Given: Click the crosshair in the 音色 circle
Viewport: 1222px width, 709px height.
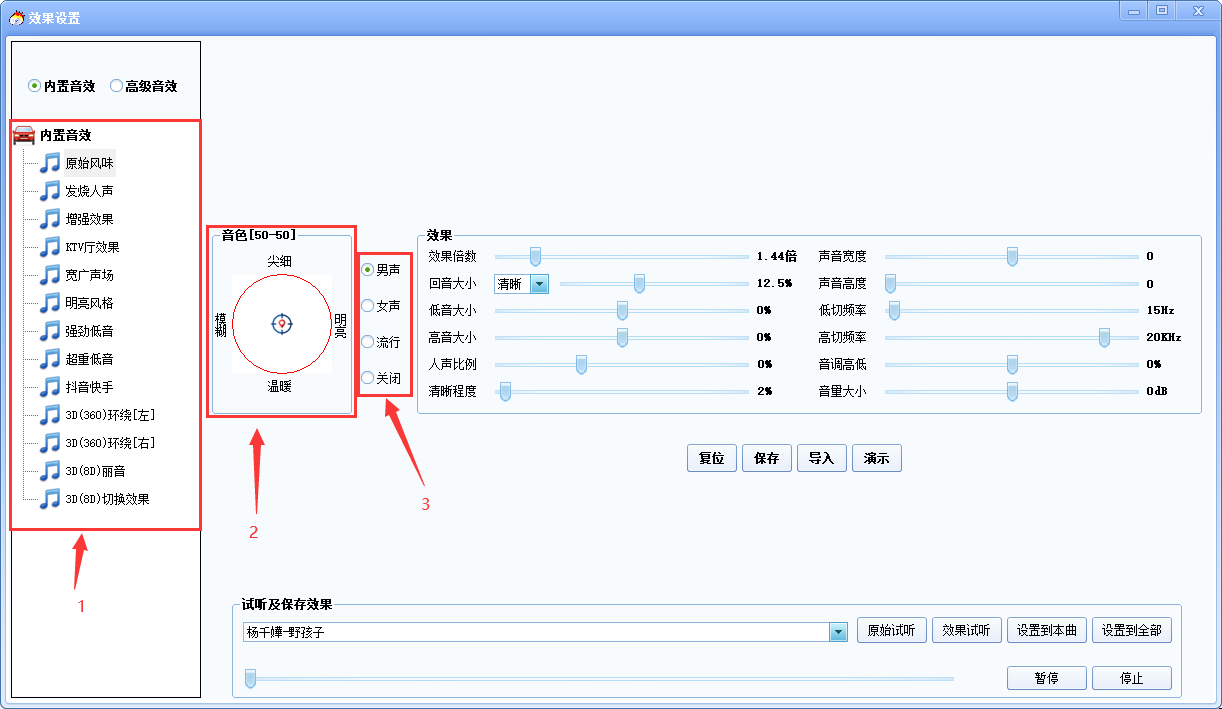Looking at the screenshot, I should [282, 323].
